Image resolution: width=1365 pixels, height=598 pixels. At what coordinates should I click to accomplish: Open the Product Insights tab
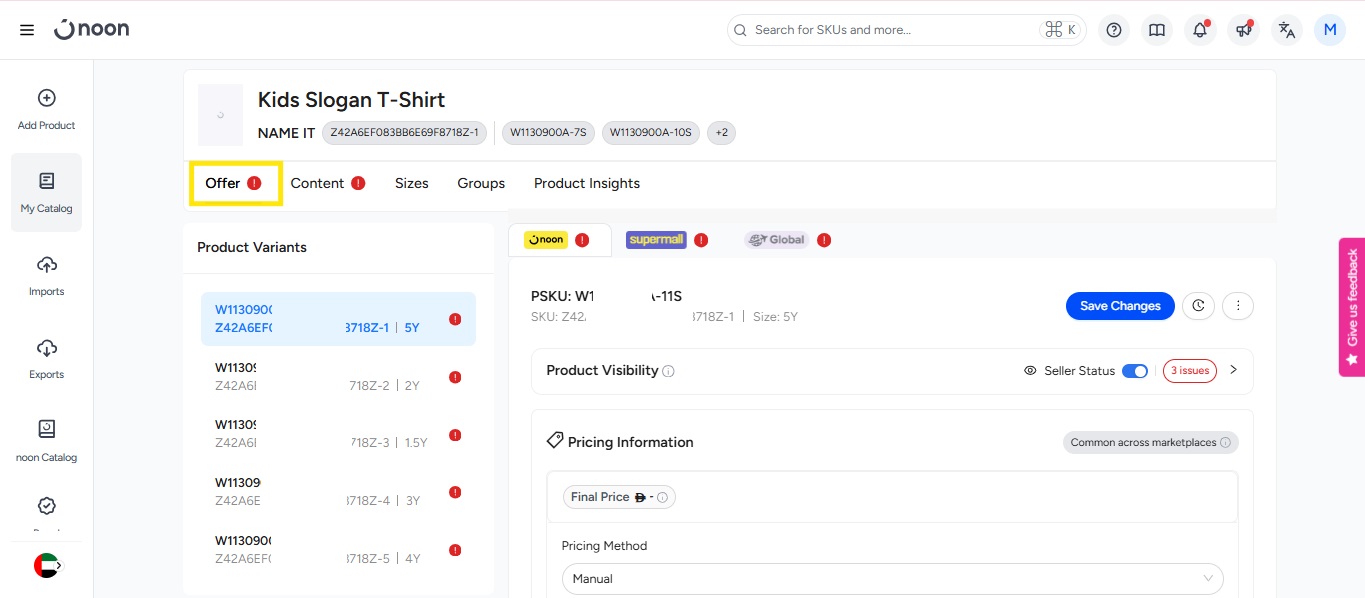586,183
